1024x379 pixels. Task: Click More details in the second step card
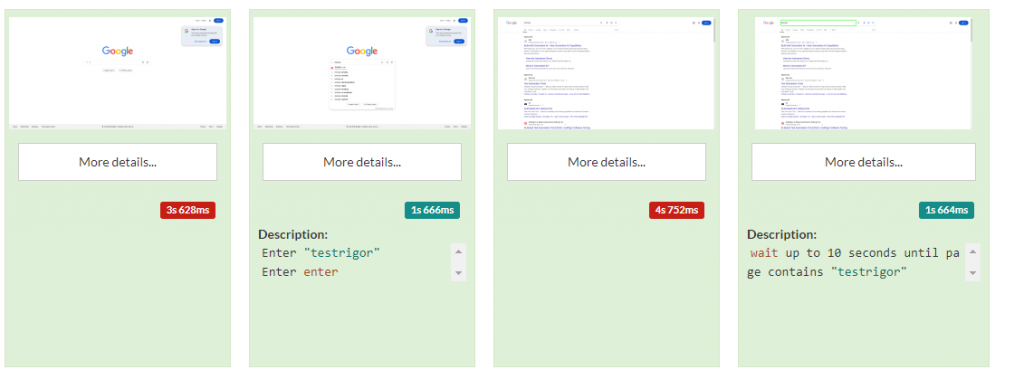coord(362,162)
